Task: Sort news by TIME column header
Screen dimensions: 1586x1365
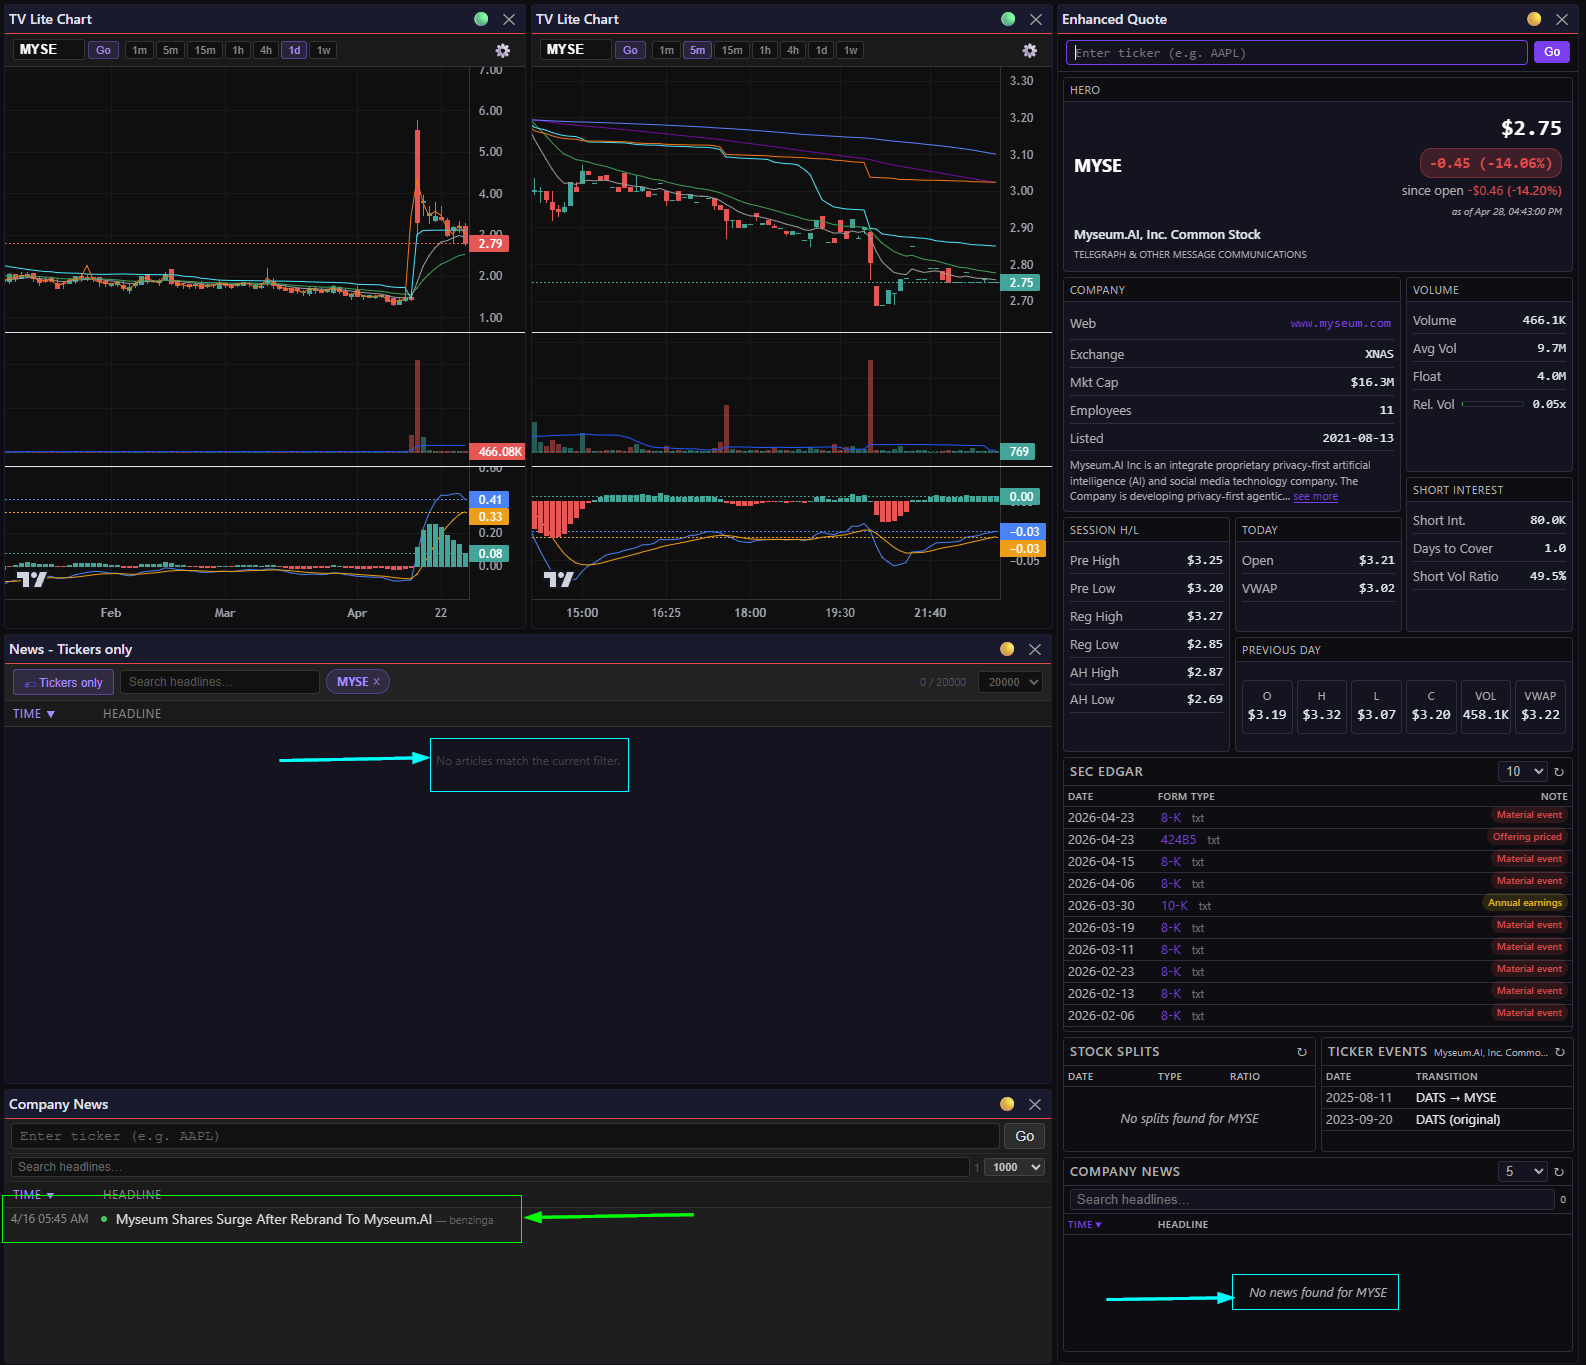Action: (x=33, y=714)
